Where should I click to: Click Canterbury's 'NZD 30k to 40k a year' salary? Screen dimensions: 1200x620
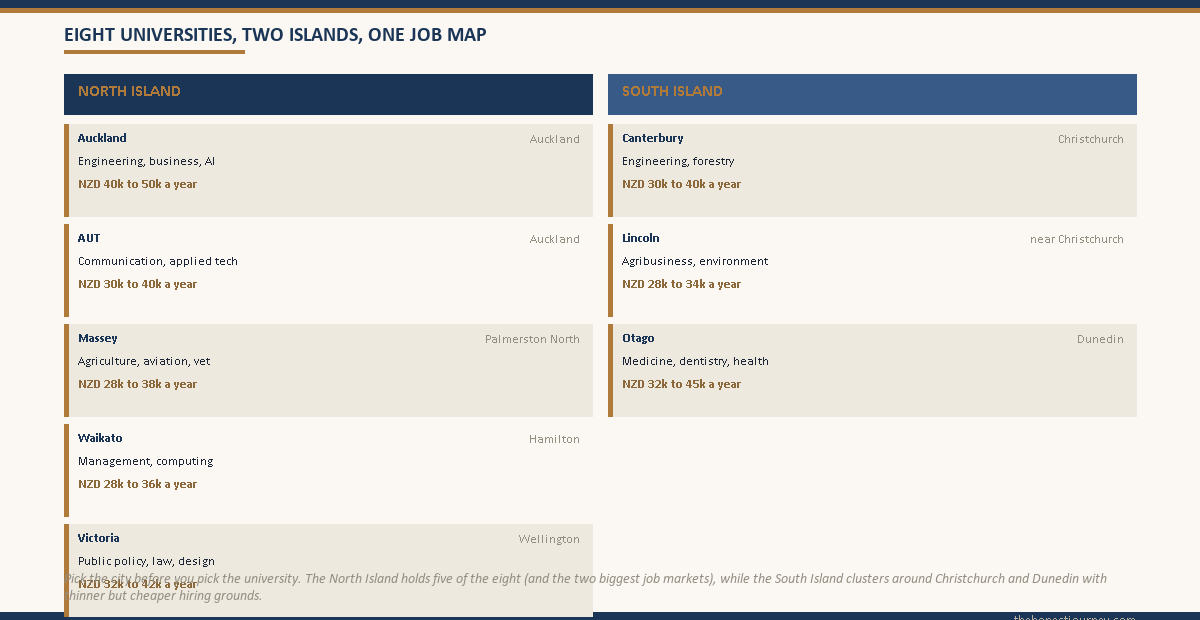pos(682,184)
